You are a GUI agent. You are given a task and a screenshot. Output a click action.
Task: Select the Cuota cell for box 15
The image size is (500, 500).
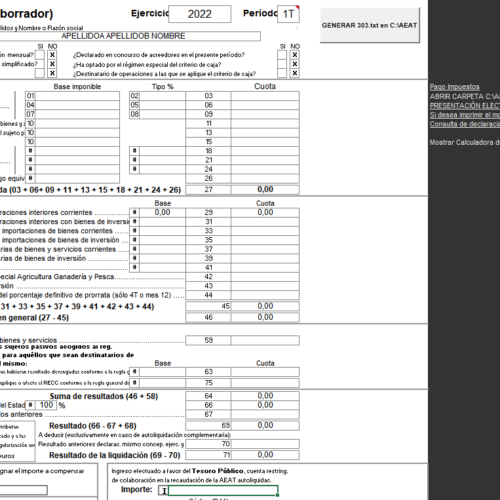(x=265, y=142)
